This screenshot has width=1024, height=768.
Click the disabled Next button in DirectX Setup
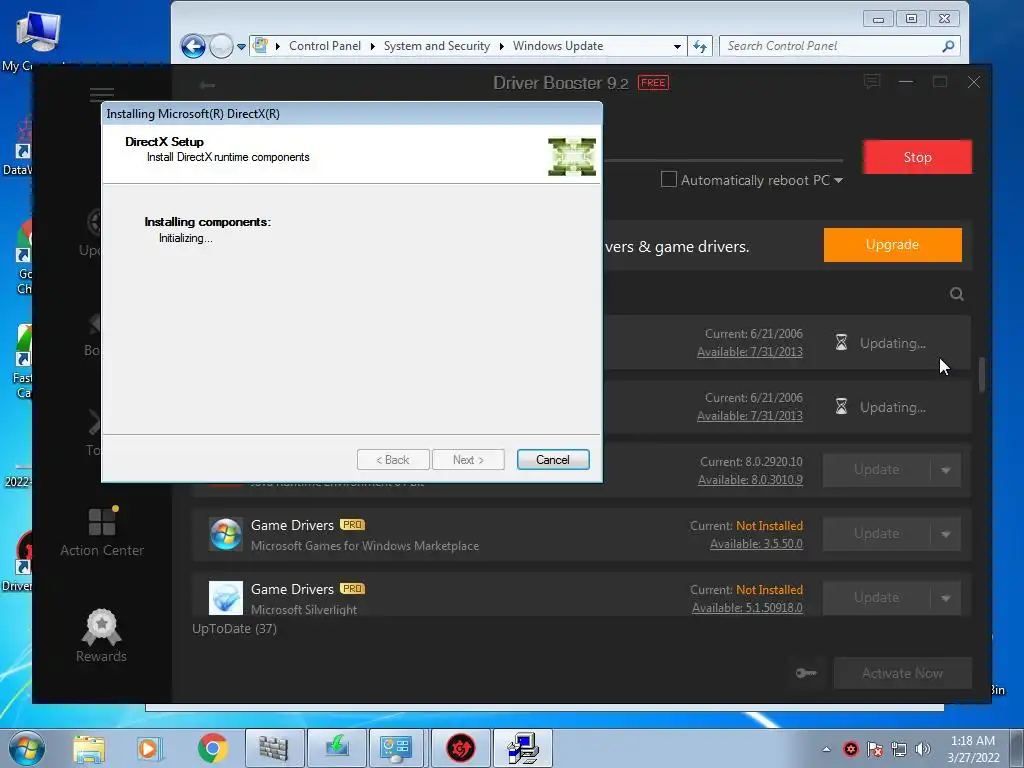468,460
